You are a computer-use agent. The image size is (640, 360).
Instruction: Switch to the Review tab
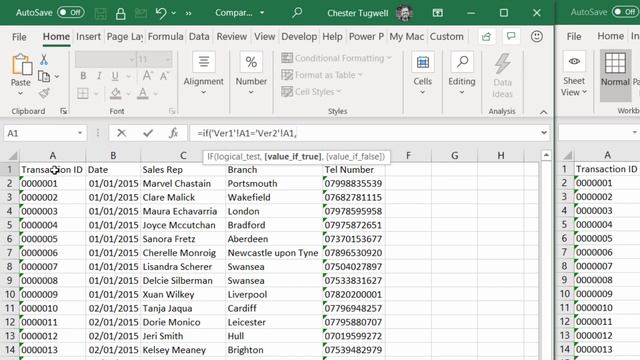point(231,36)
